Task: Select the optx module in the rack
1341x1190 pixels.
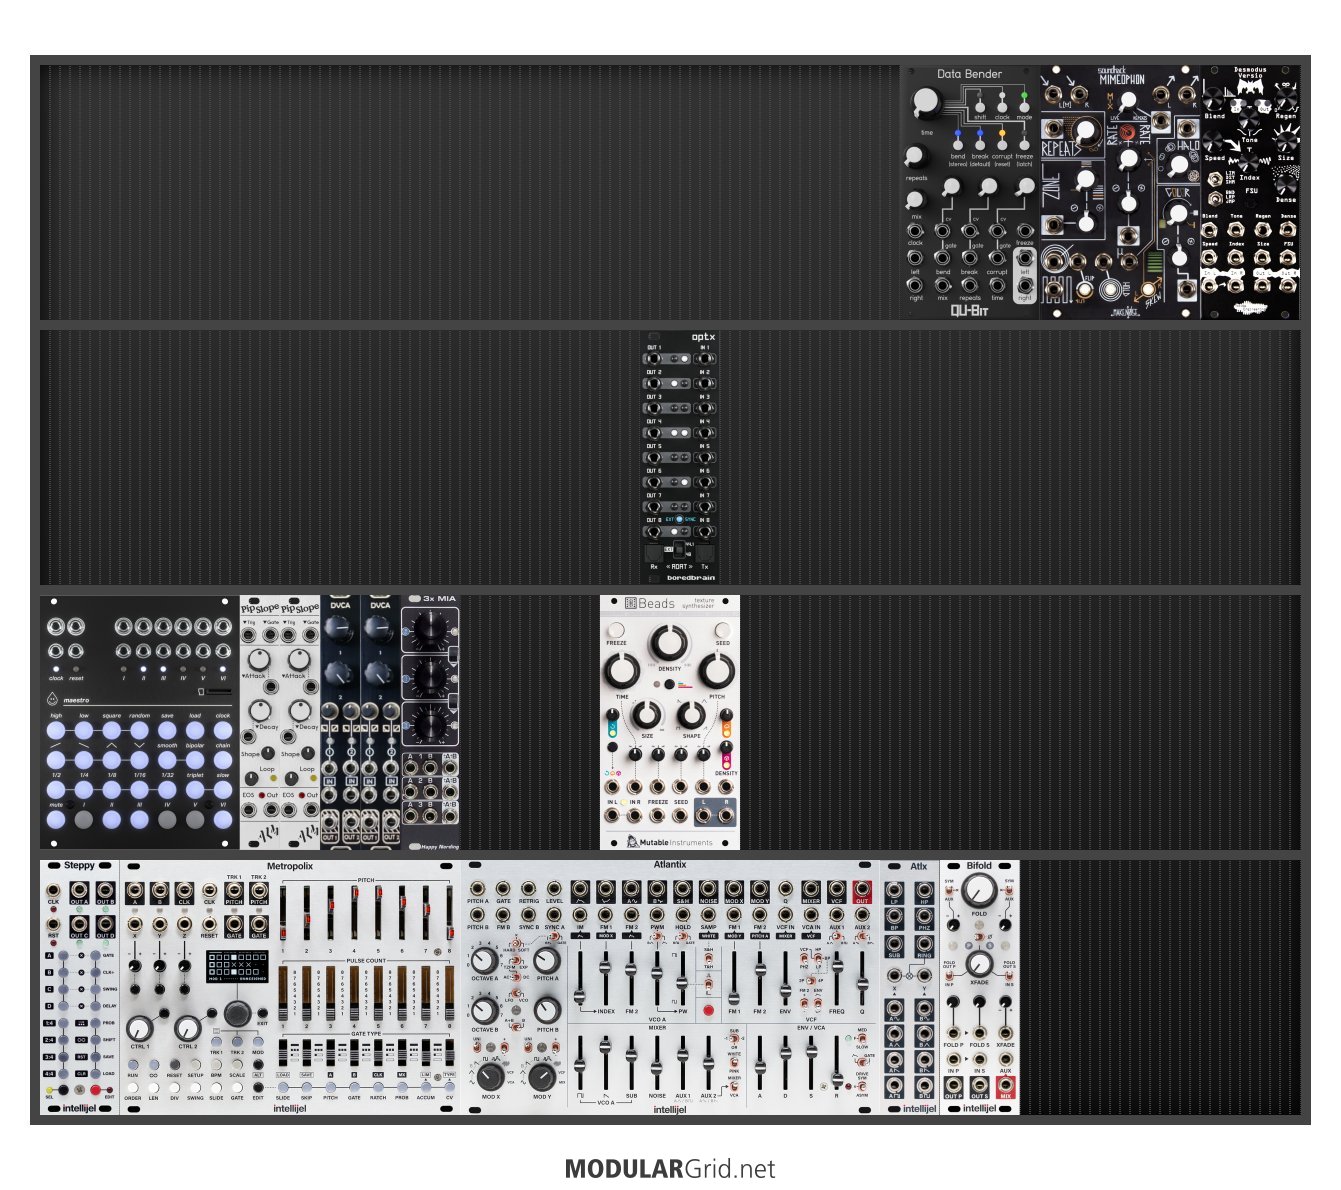Action: [x=679, y=455]
